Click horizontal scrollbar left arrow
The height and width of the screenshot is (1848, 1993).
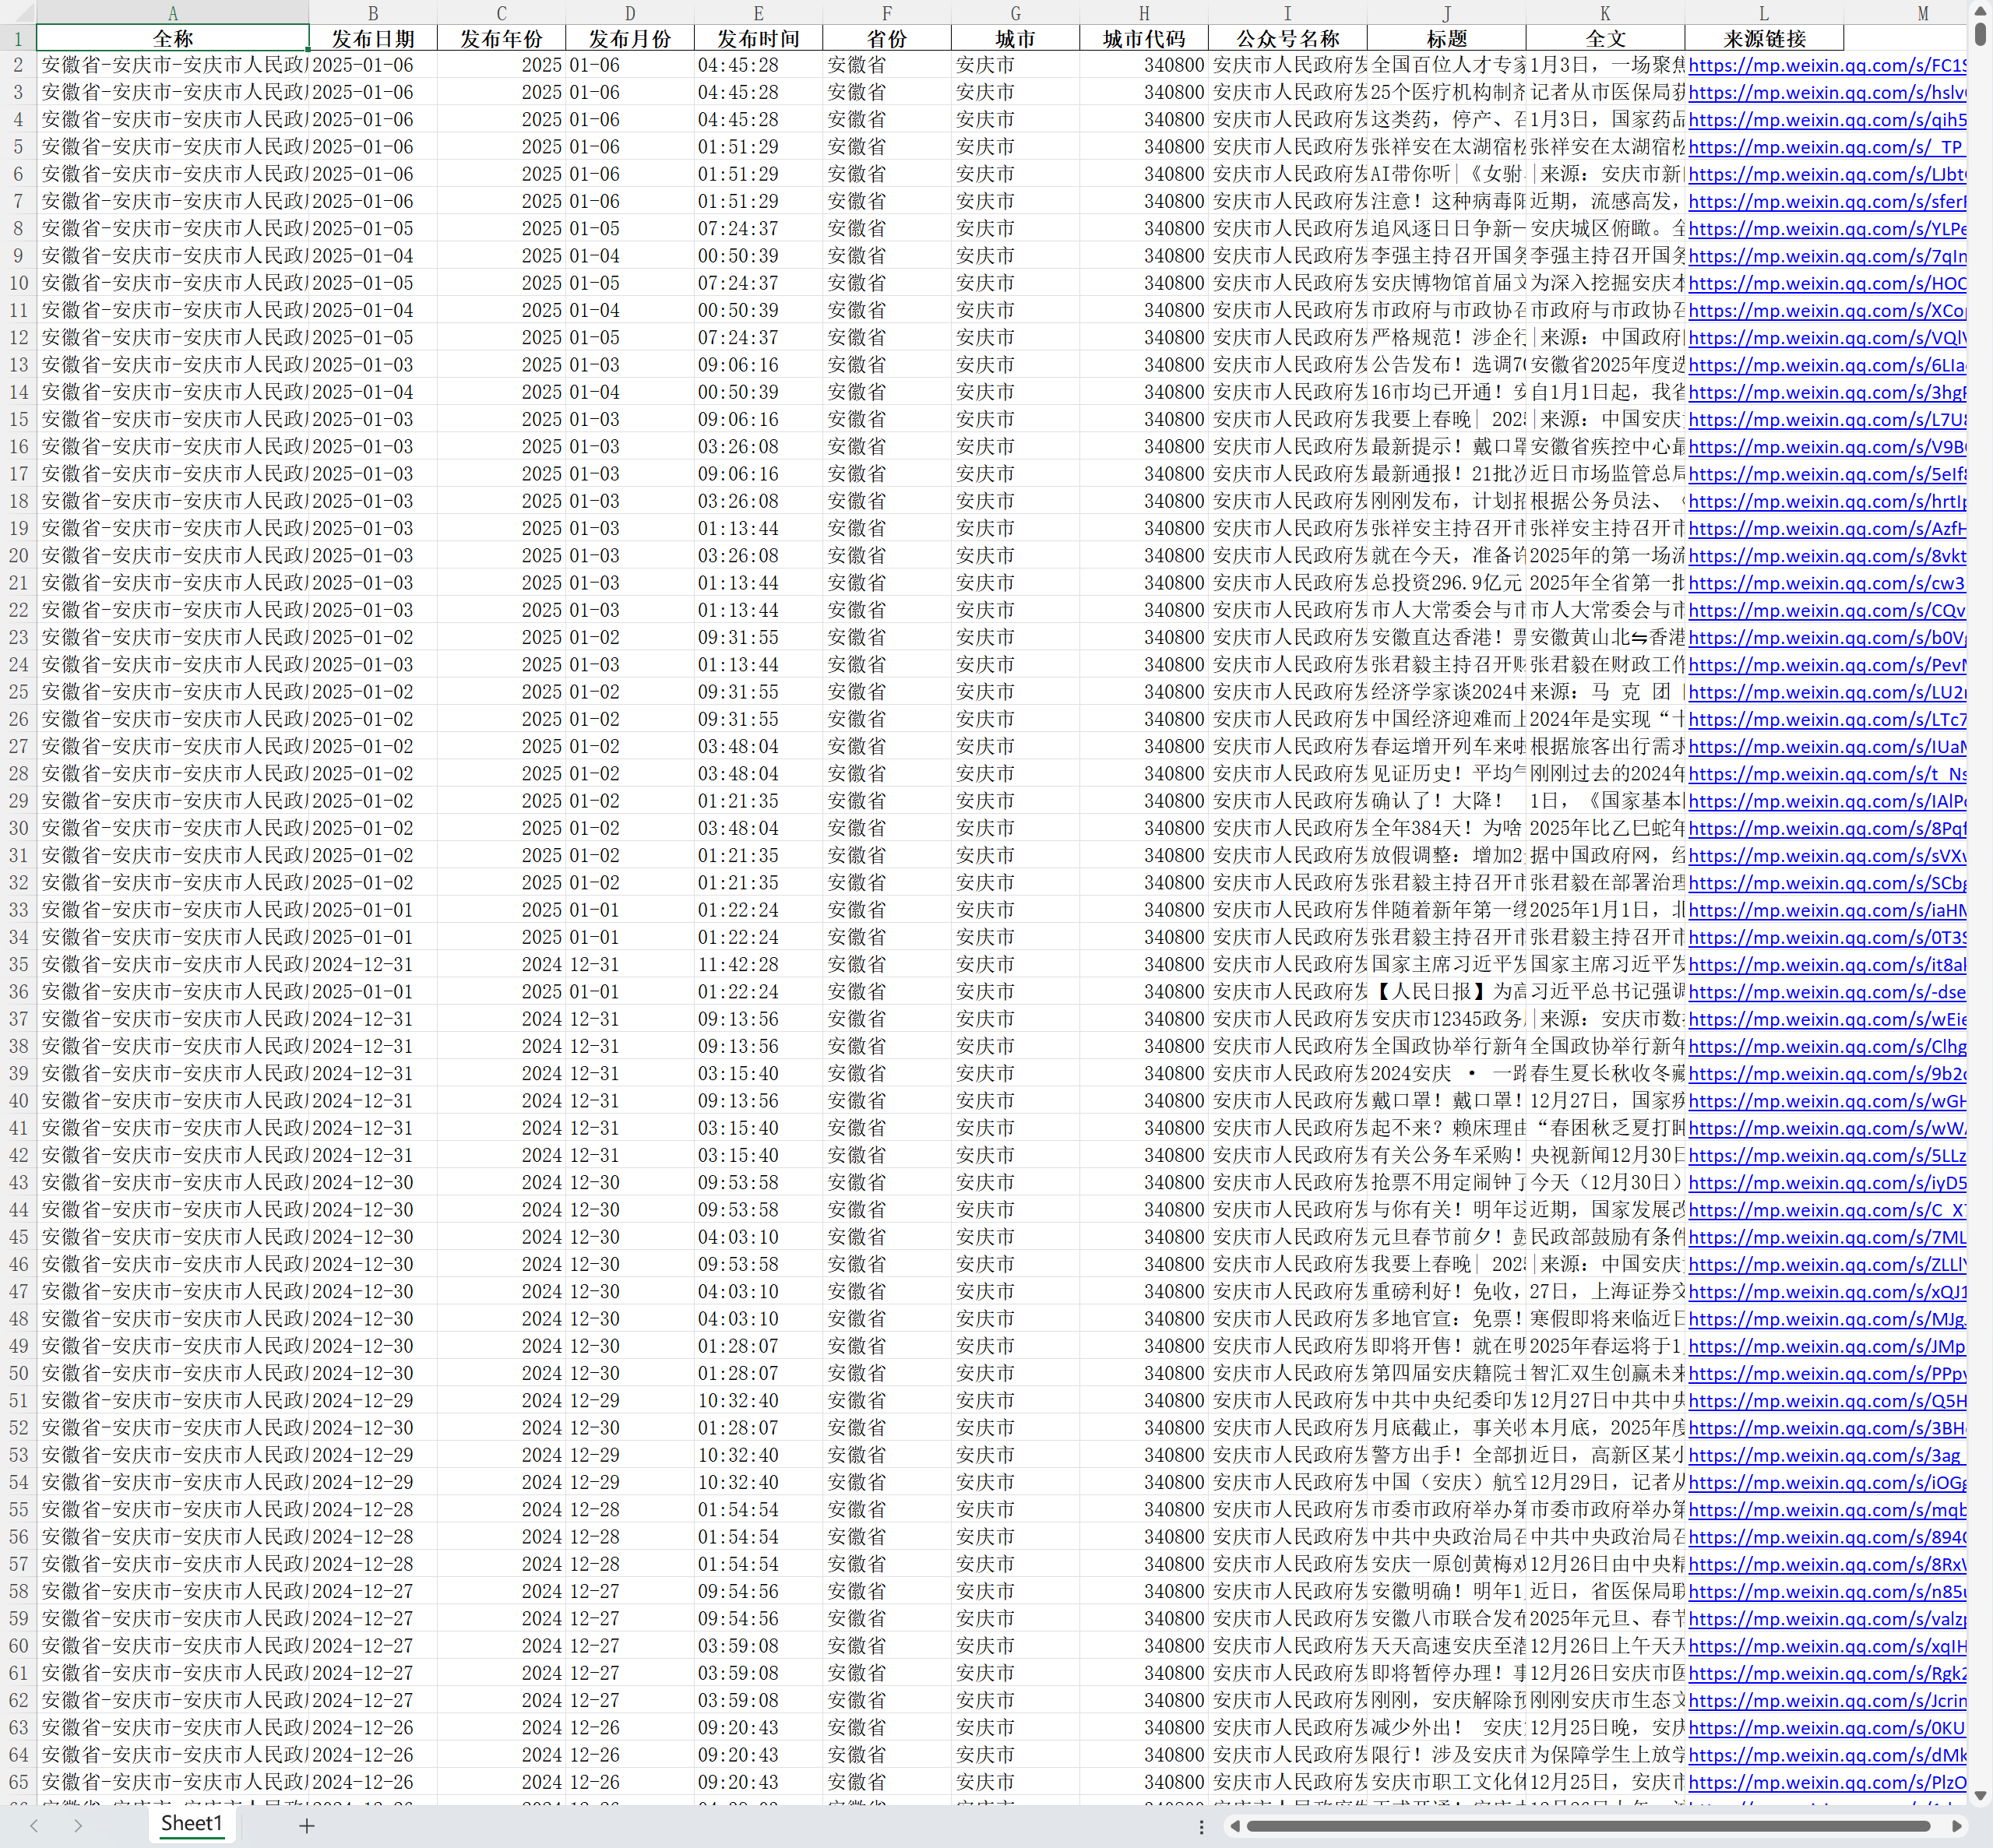(x=1235, y=1827)
